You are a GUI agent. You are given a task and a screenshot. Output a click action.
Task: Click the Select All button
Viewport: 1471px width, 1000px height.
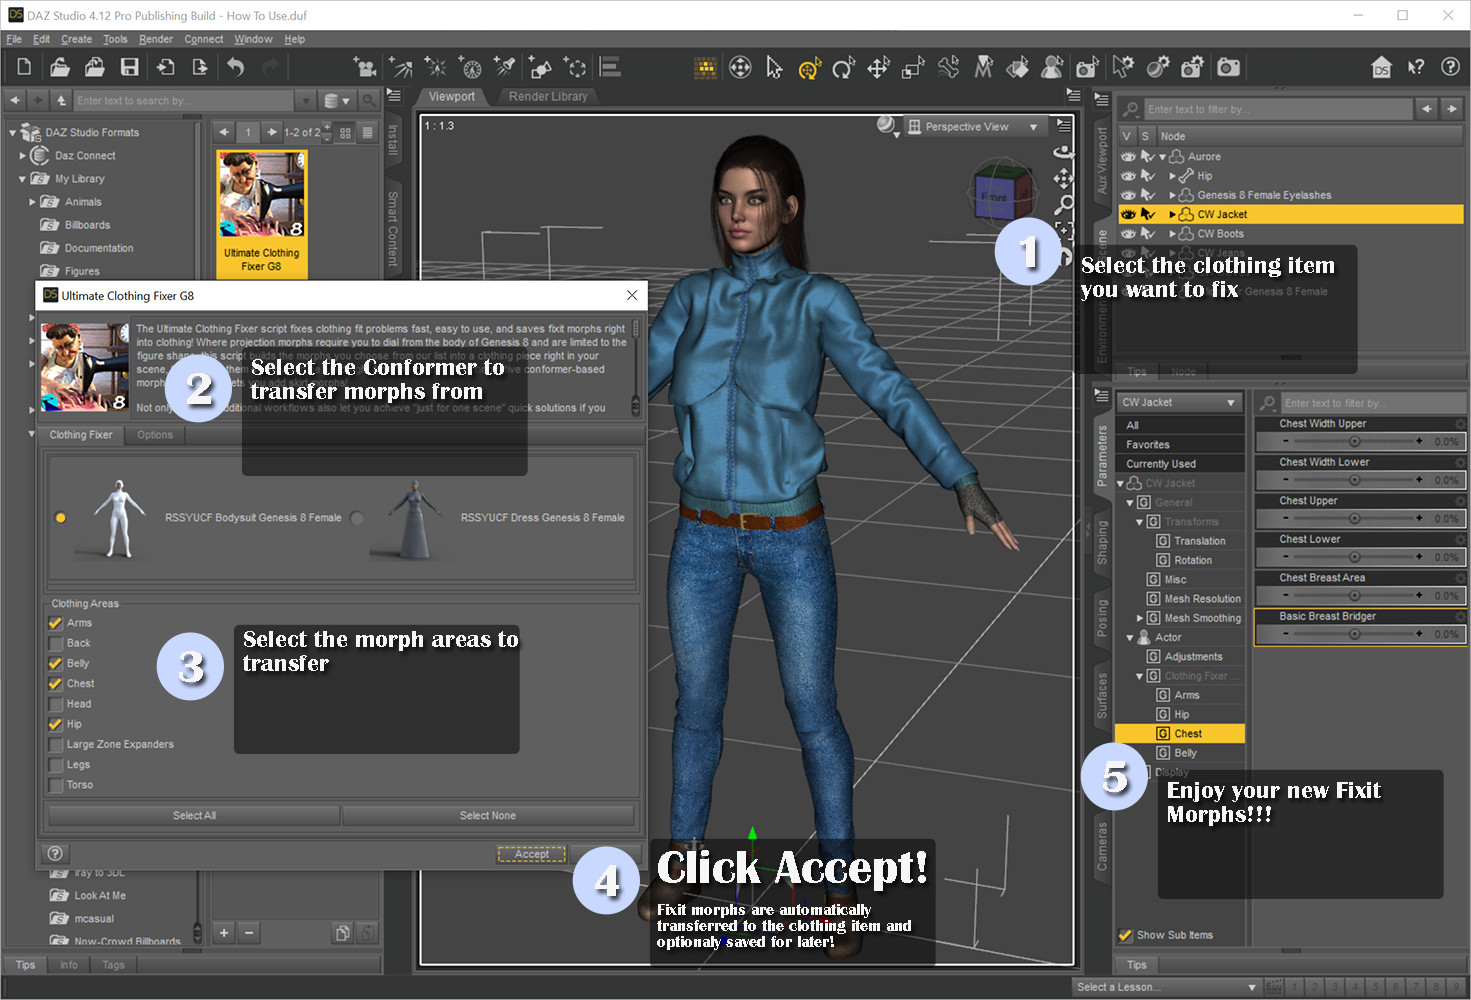click(x=194, y=816)
